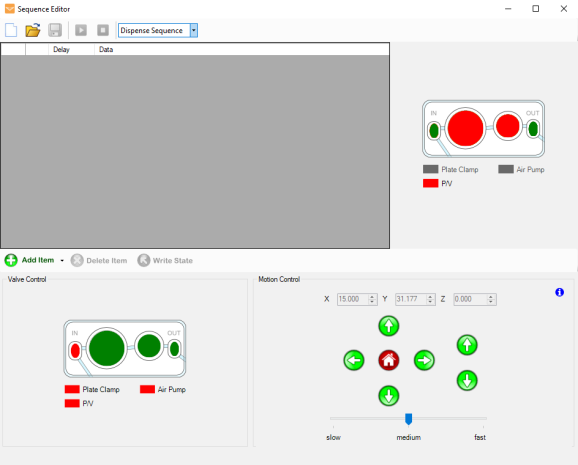Toggle the large green valve in Valve Control
This screenshot has height=465, width=578.
[107, 348]
